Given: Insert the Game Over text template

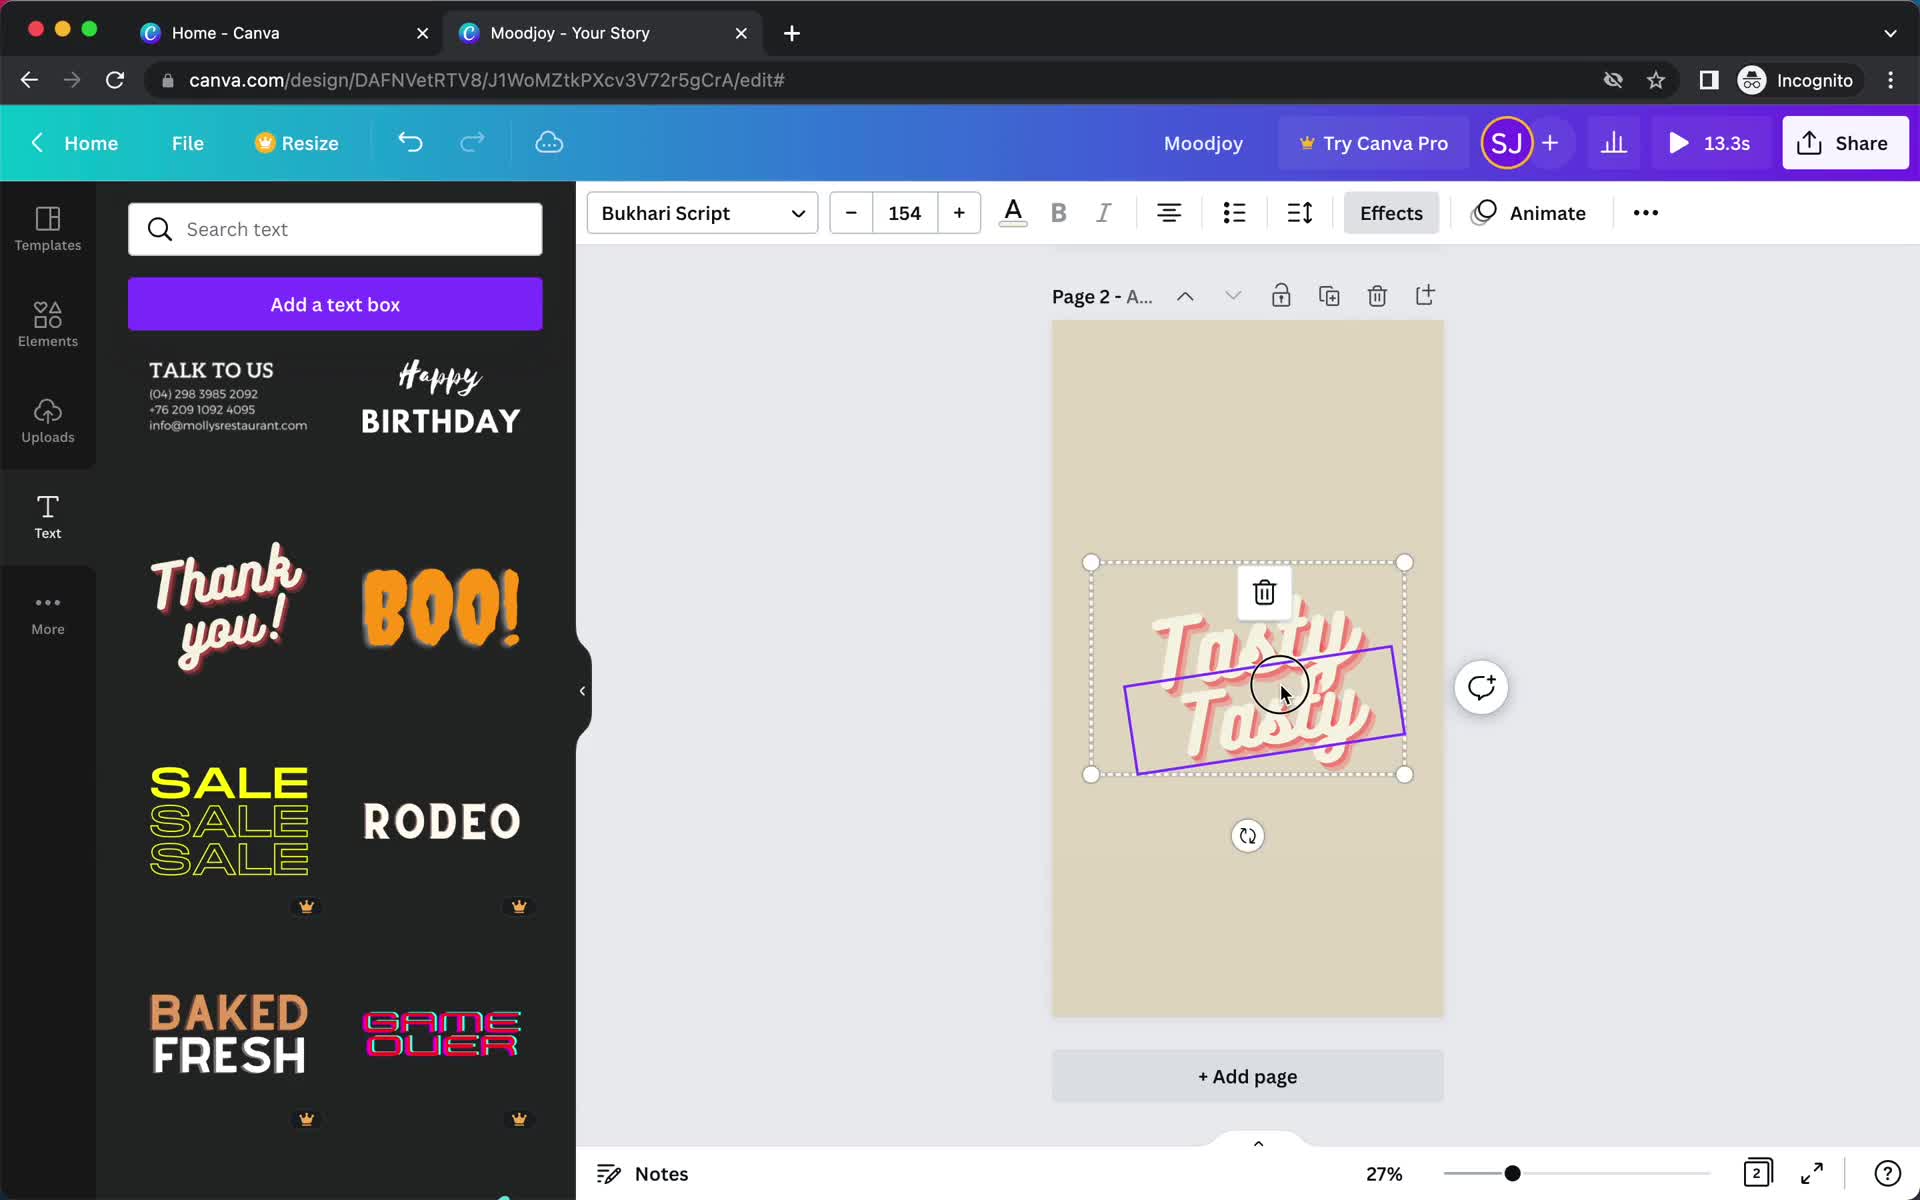Looking at the screenshot, I should click(441, 1034).
